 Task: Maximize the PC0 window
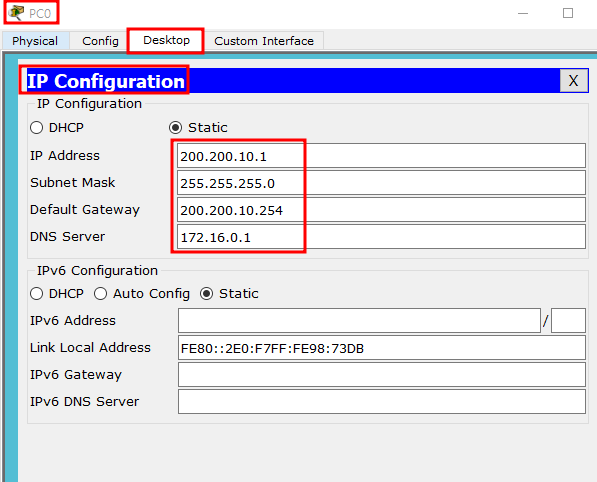click(x=568, y=13)
